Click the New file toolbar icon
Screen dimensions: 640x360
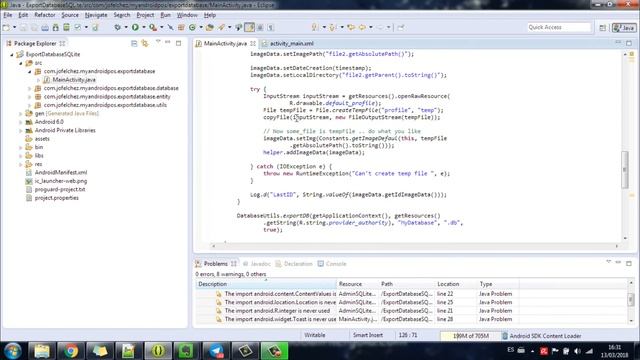click(x=6, y=27)
